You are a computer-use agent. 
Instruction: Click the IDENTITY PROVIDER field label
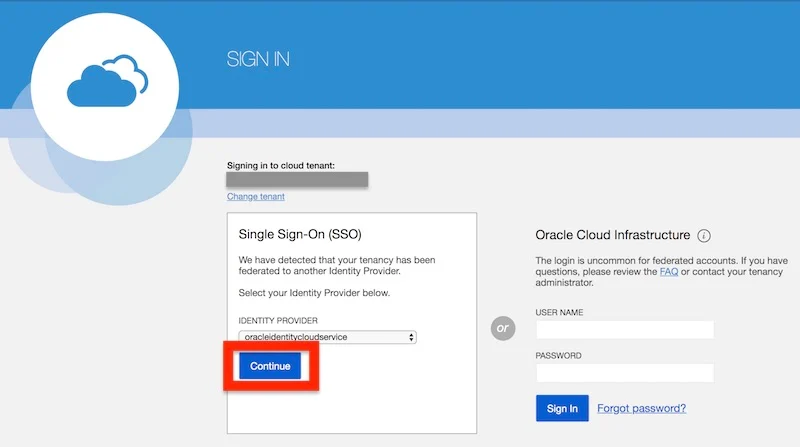click(279, 319)
